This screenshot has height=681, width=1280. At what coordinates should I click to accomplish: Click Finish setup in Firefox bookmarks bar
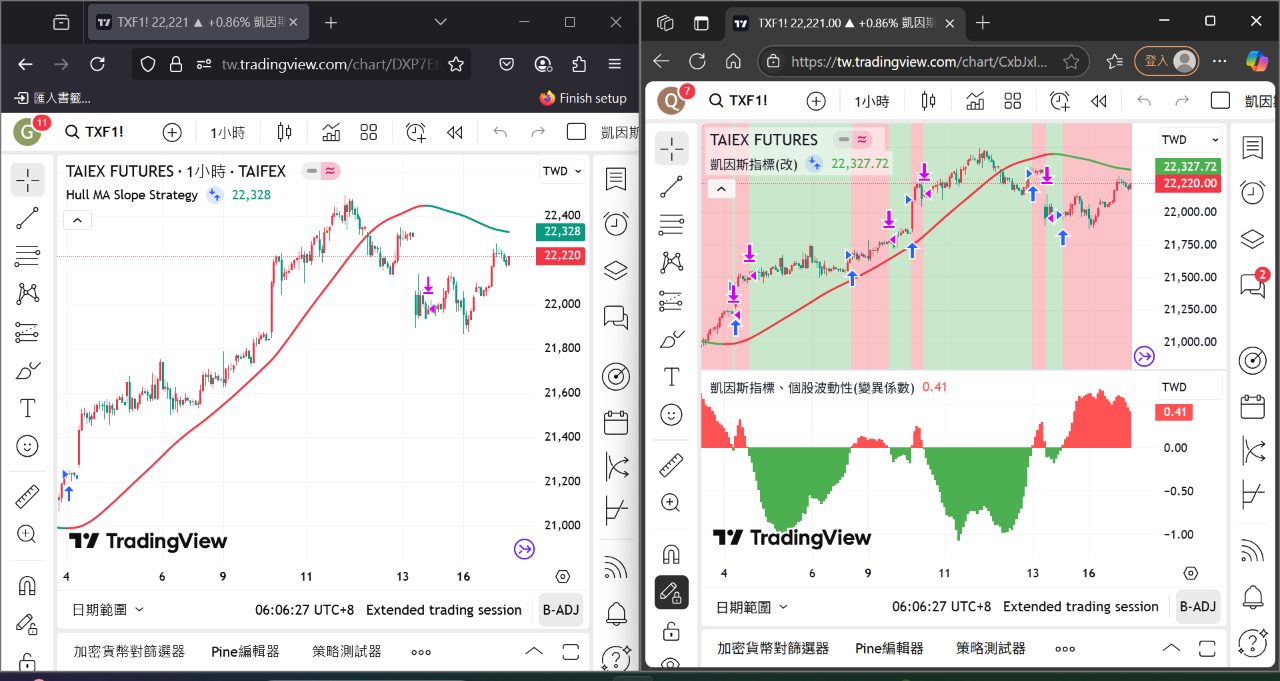583,98
